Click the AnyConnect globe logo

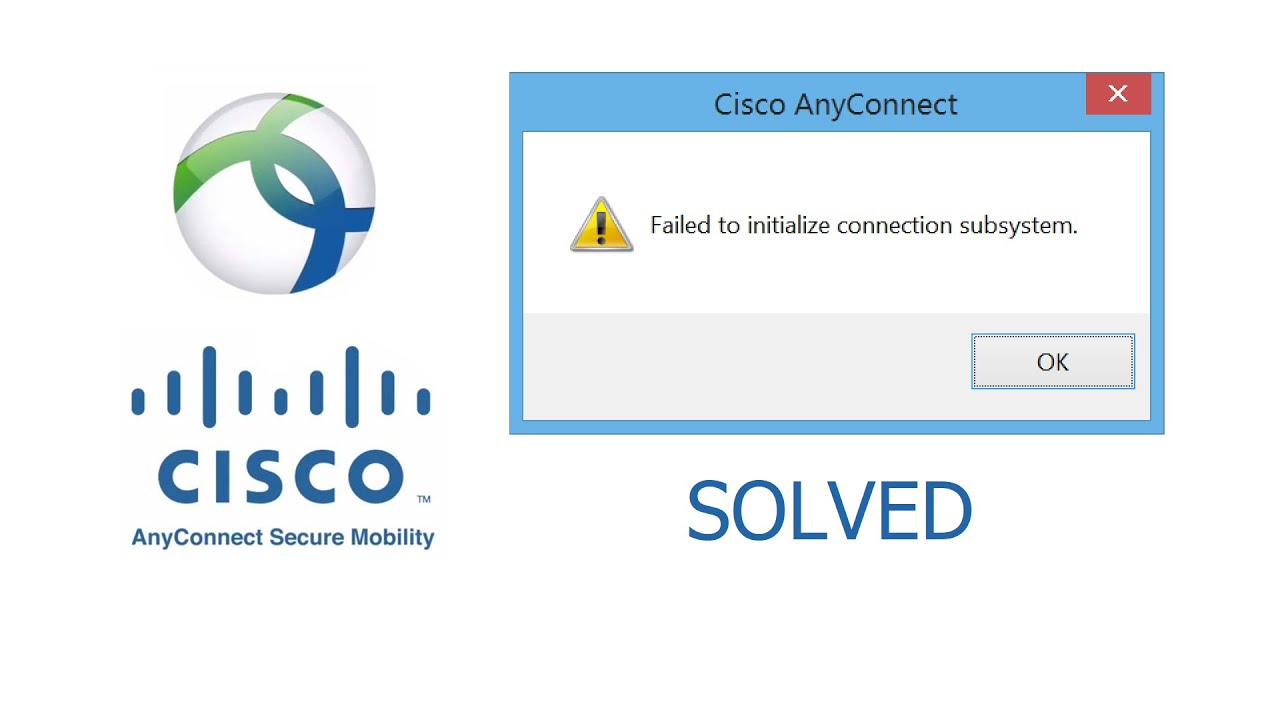point(275,192)
